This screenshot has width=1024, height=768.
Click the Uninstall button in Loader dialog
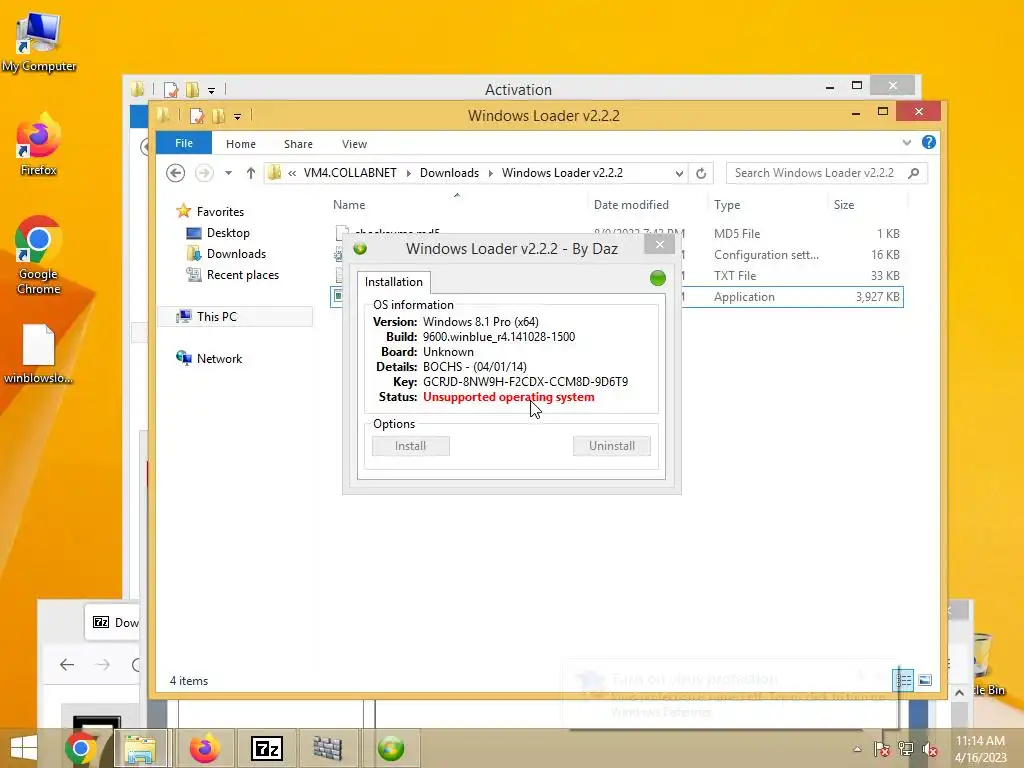[x=612, y=446]
